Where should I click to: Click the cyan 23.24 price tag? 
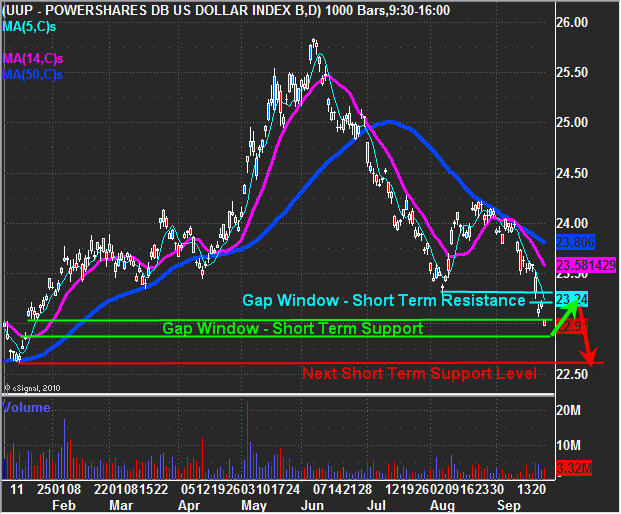click(572, 299)
